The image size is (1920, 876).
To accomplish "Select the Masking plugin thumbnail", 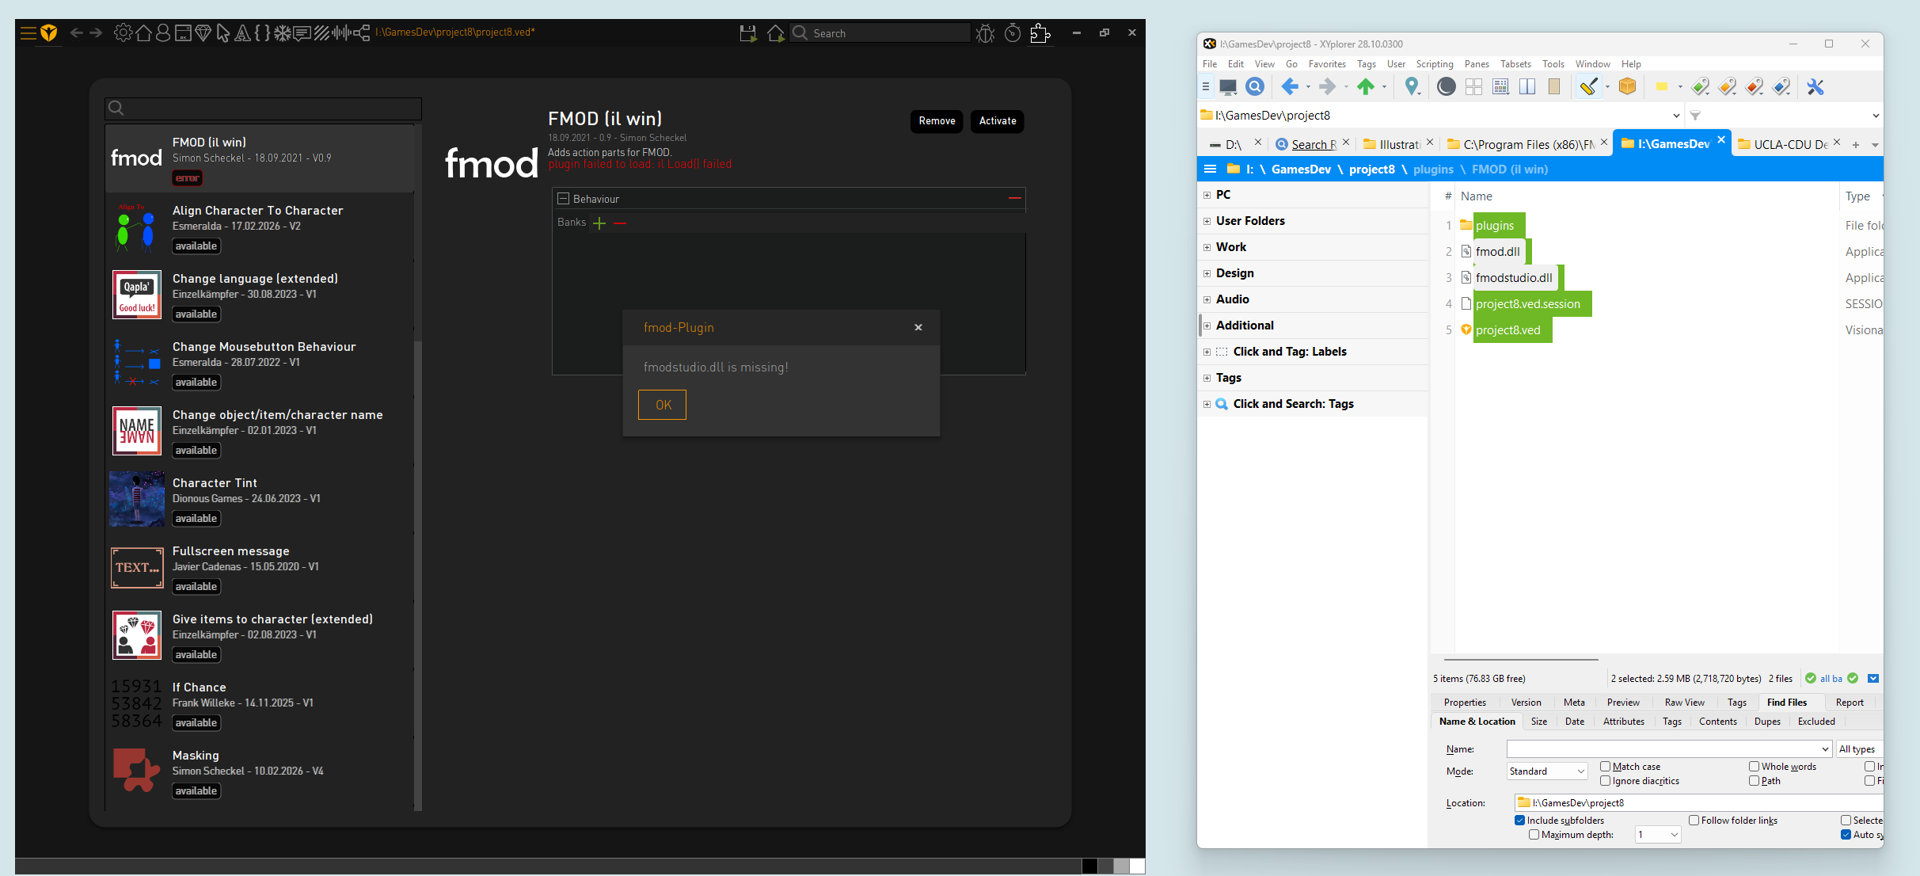I will click(136, 771).
